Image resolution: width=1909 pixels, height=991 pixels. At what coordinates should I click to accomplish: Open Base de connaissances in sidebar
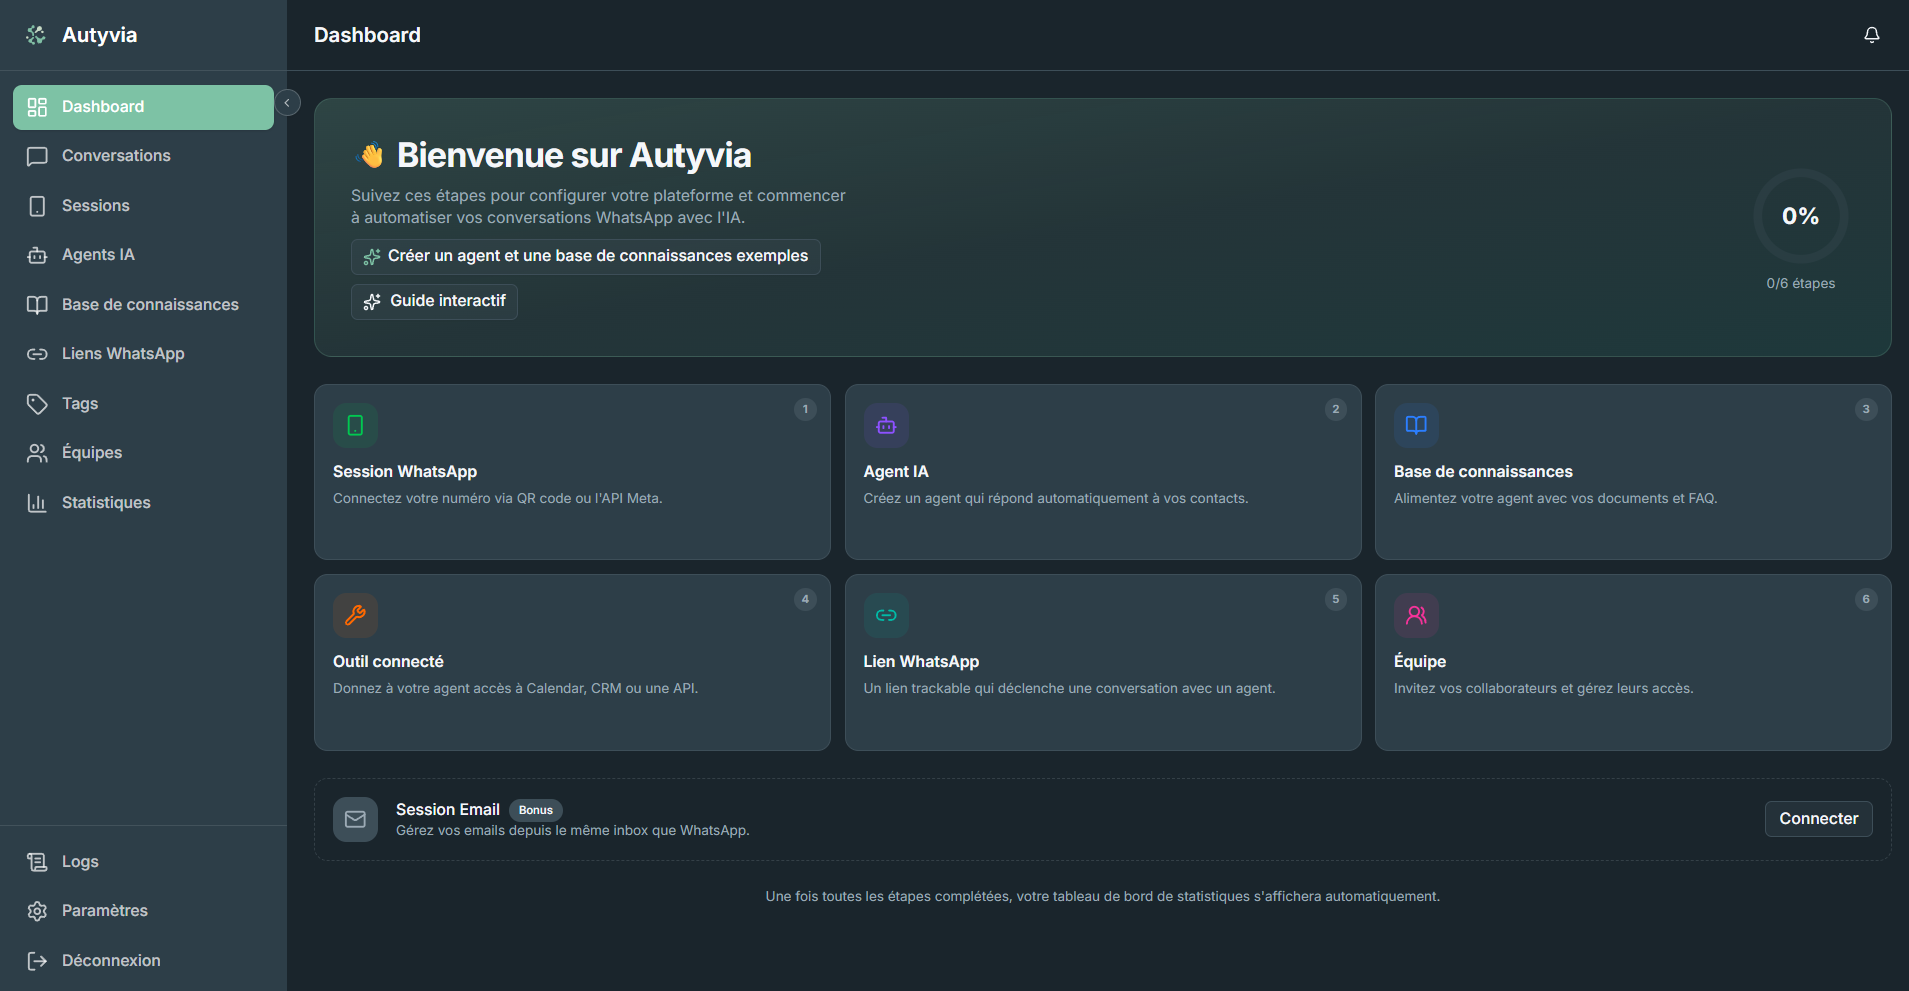point(143,305)
